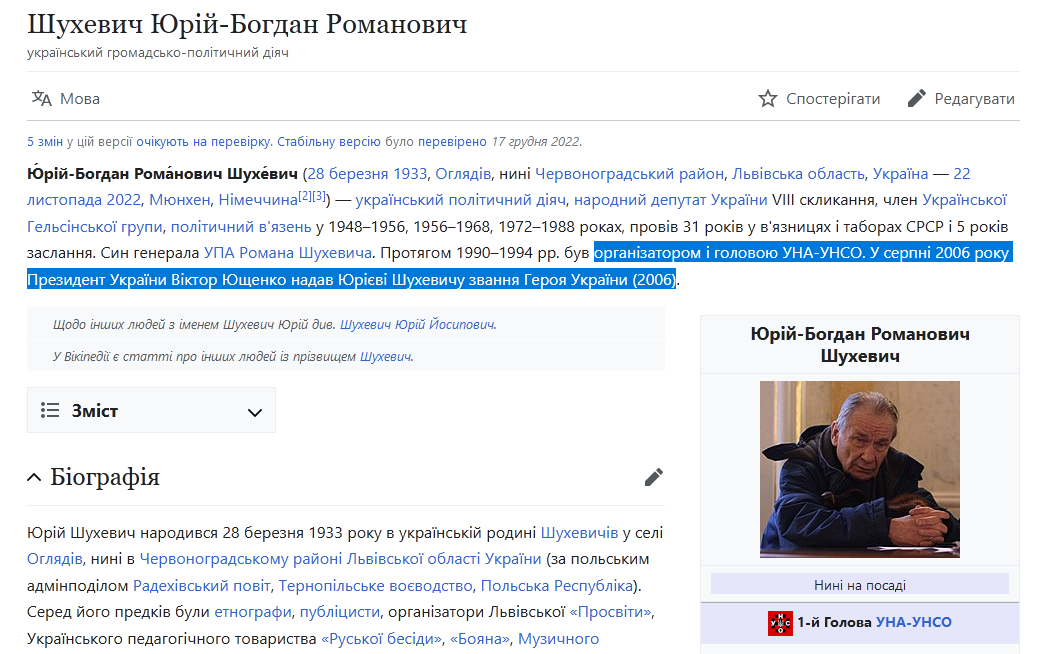This screenshot has height=654, width=1040.
Task: Follow the Львівська область link
Action: [x=798, y=174]
